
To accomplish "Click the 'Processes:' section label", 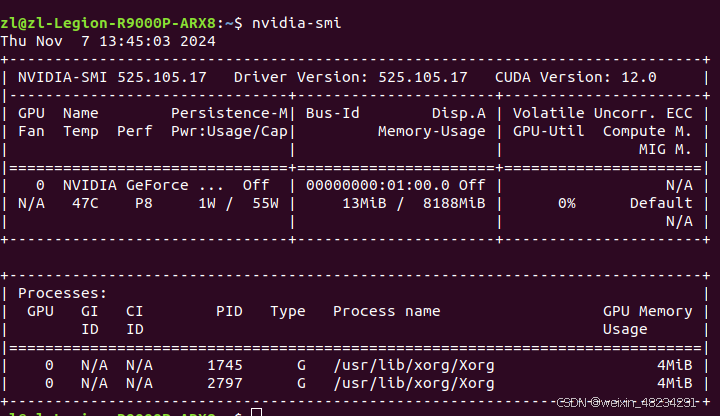I will [x=62, y=293].
